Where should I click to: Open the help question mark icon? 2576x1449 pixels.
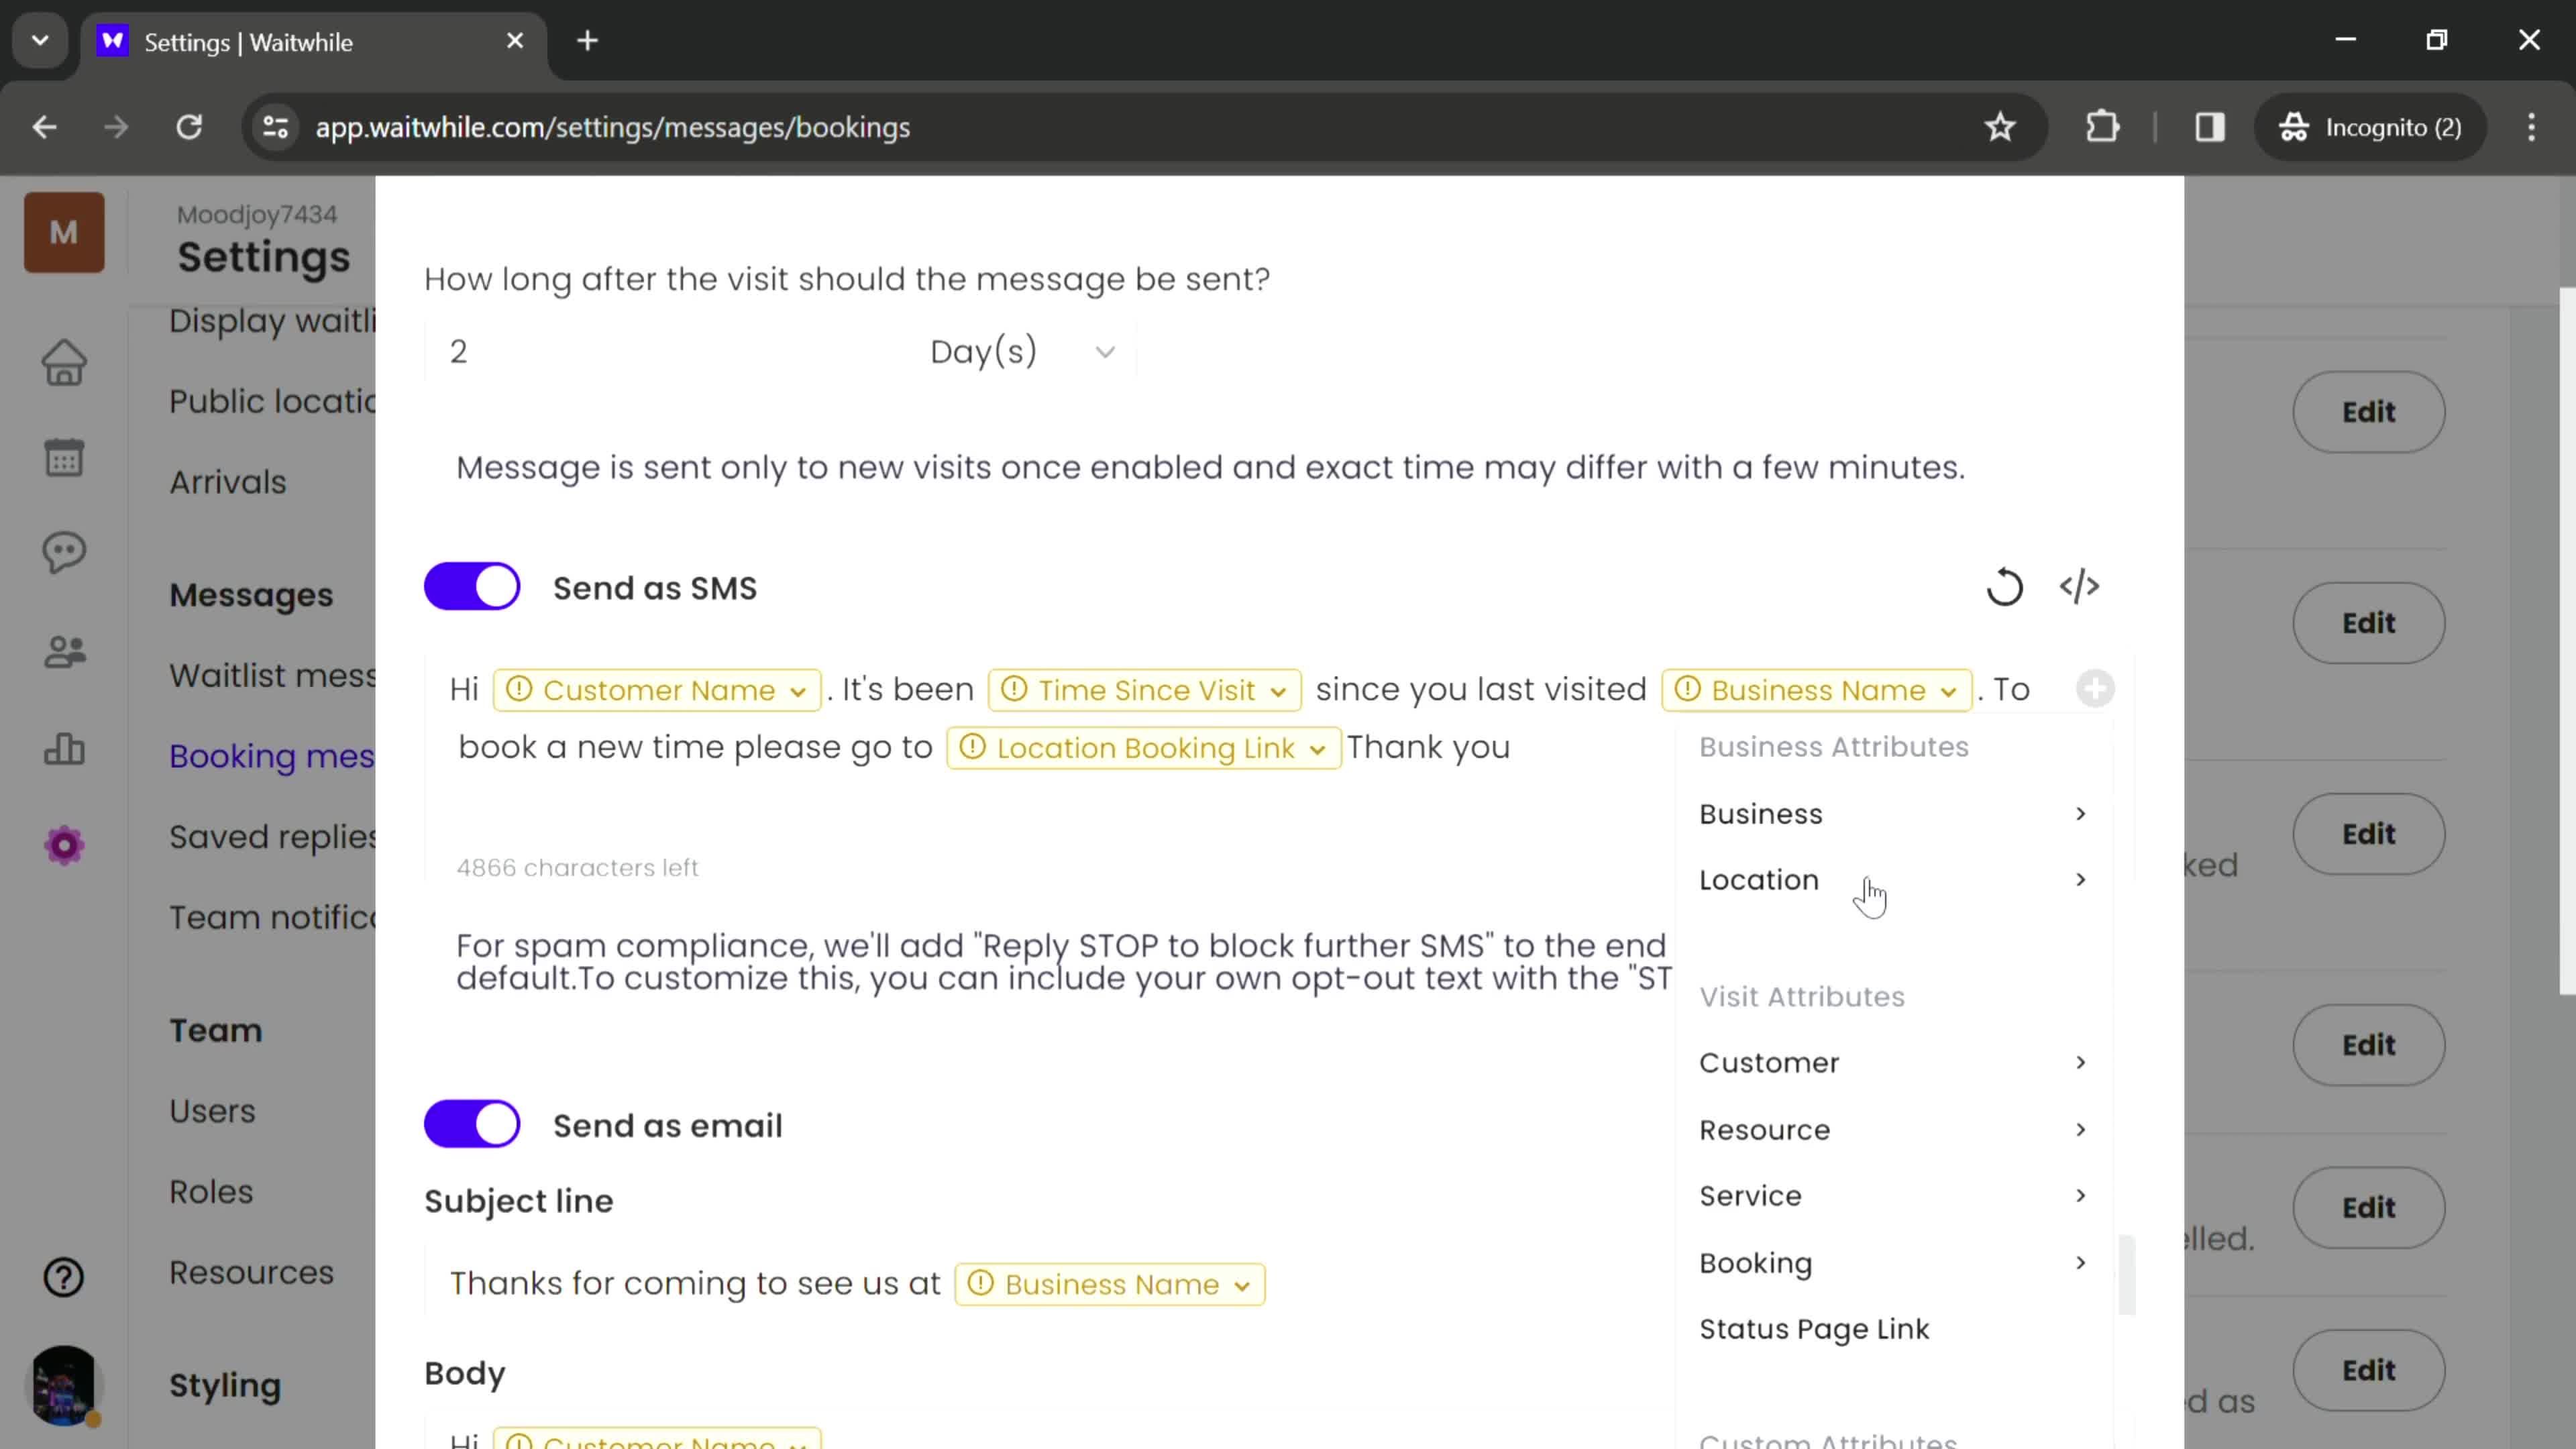64,1277
